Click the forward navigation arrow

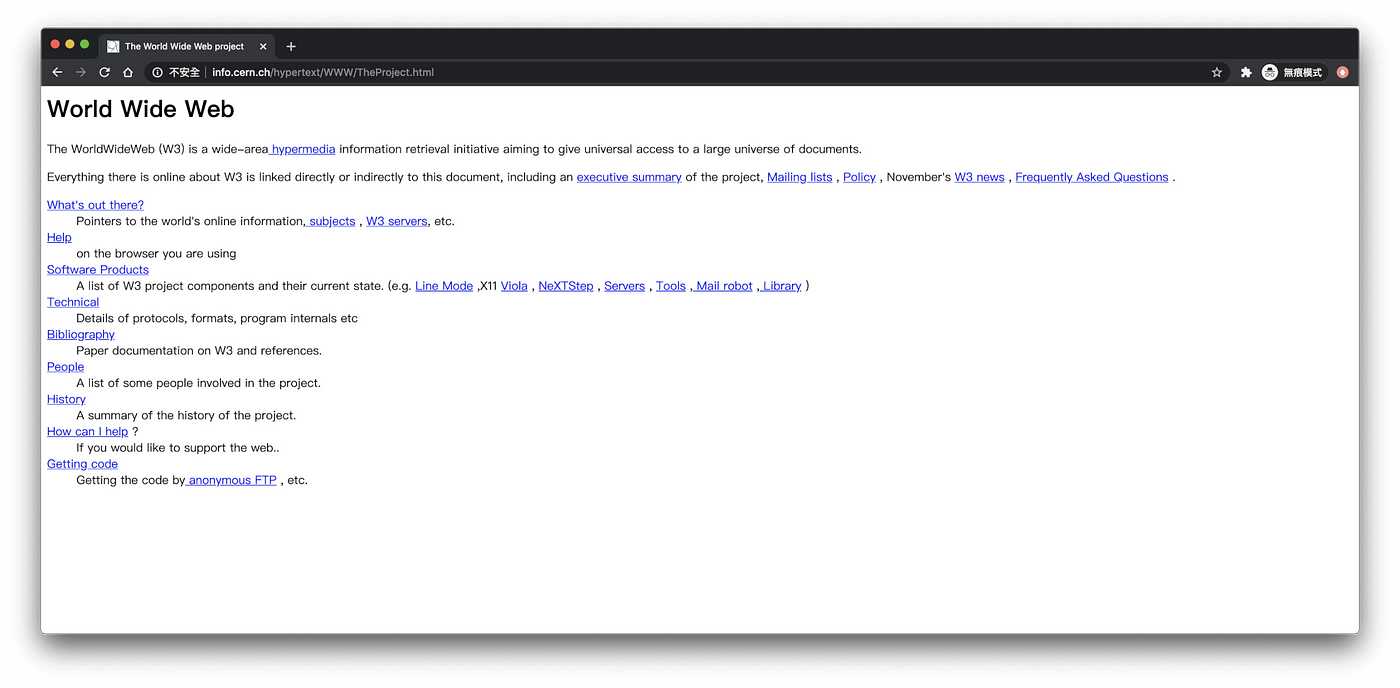(x=81, y=72)
